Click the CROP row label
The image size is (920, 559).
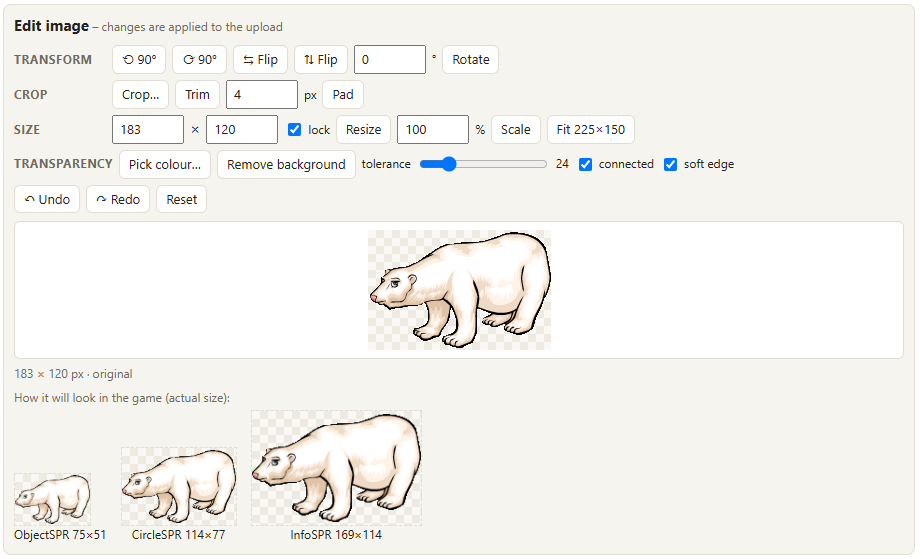click(x=31, y=95)
